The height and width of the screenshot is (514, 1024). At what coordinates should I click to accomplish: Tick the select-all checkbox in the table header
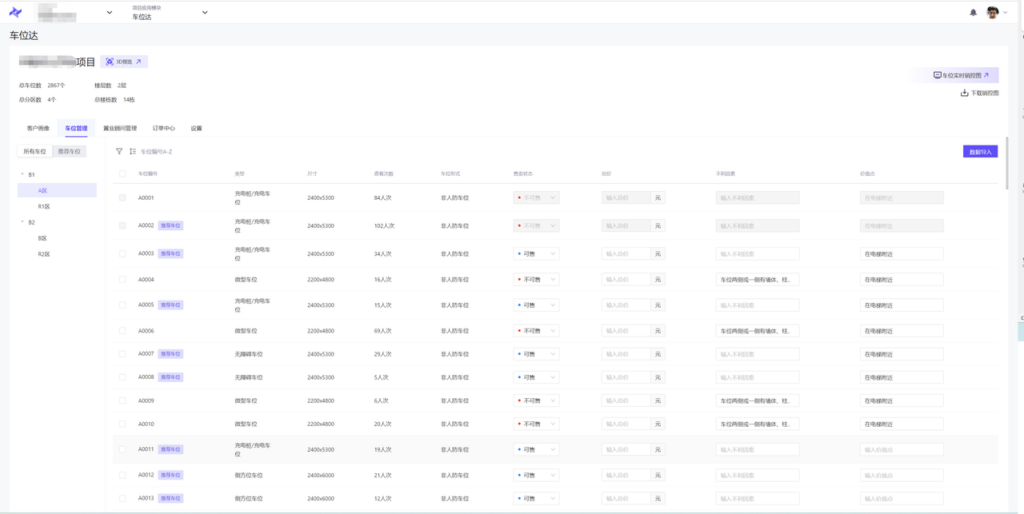(122, 173)
